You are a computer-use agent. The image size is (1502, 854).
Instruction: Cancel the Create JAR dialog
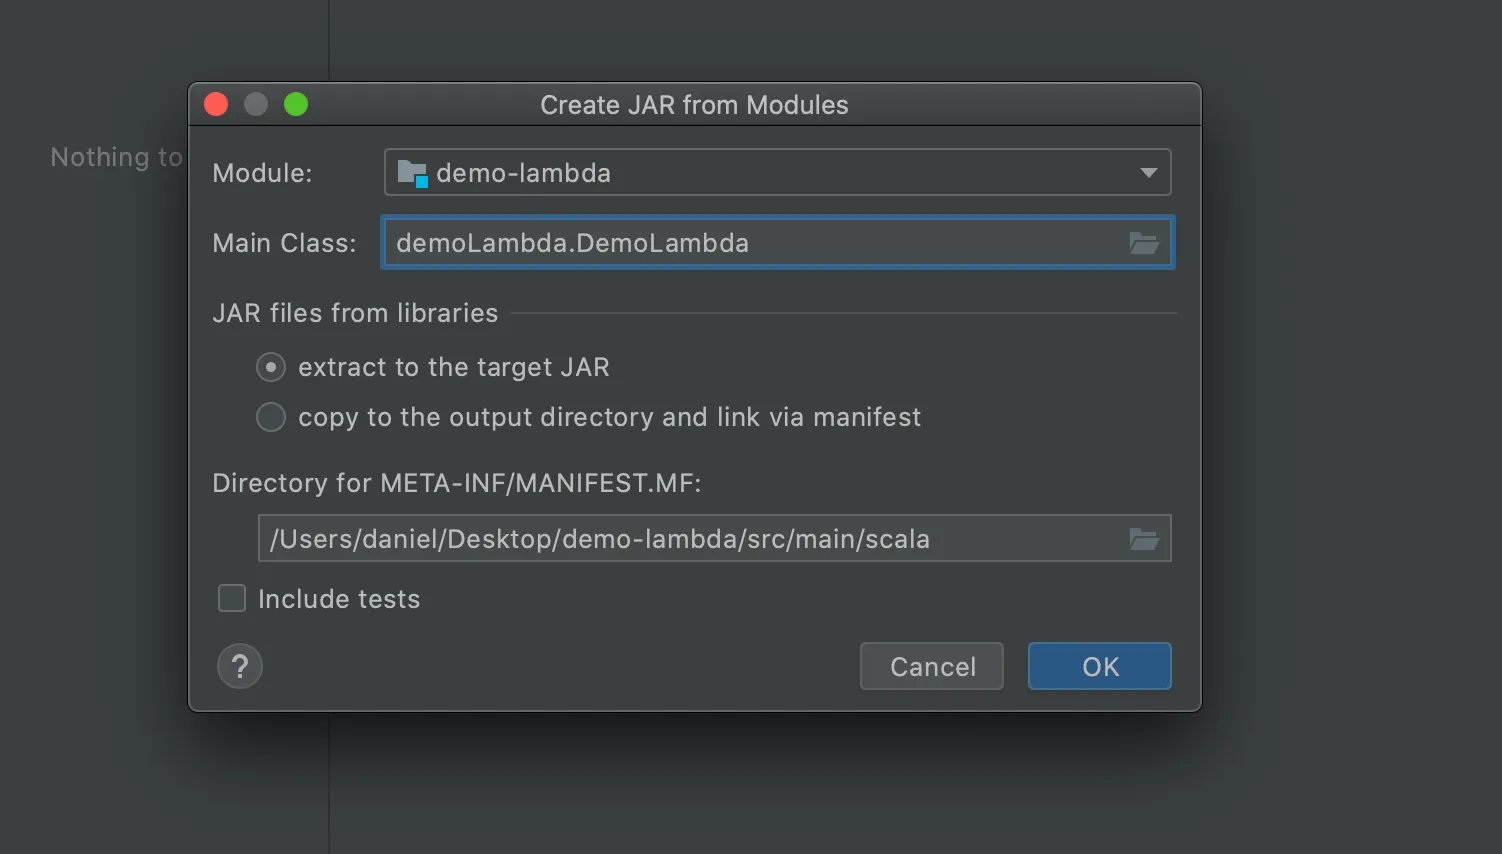coord(931,666)
